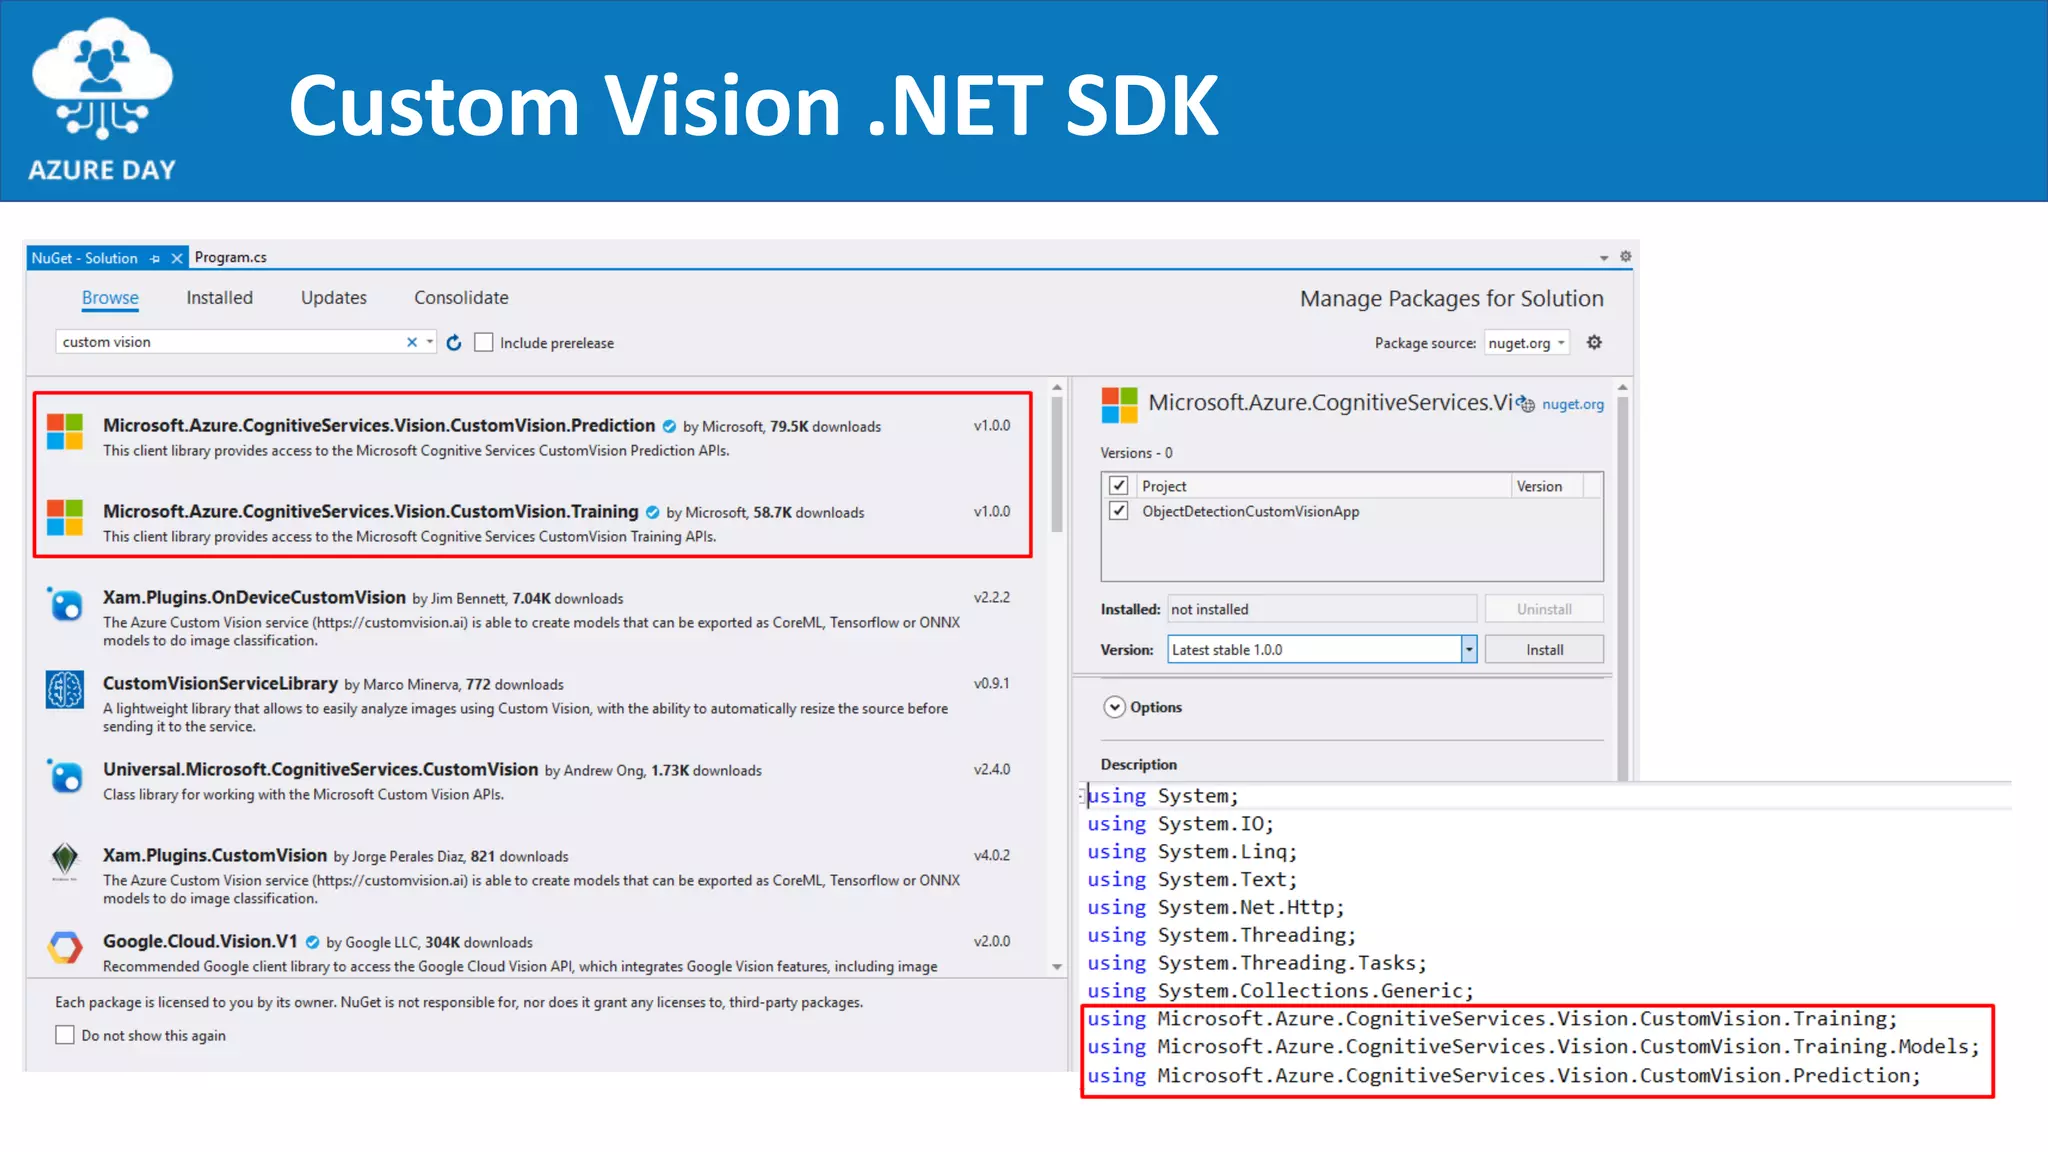The width and height of the screenshot is (2048, 1152).
Task: Open the Package source nuget.org dropdown
Action: [1526, 343]
